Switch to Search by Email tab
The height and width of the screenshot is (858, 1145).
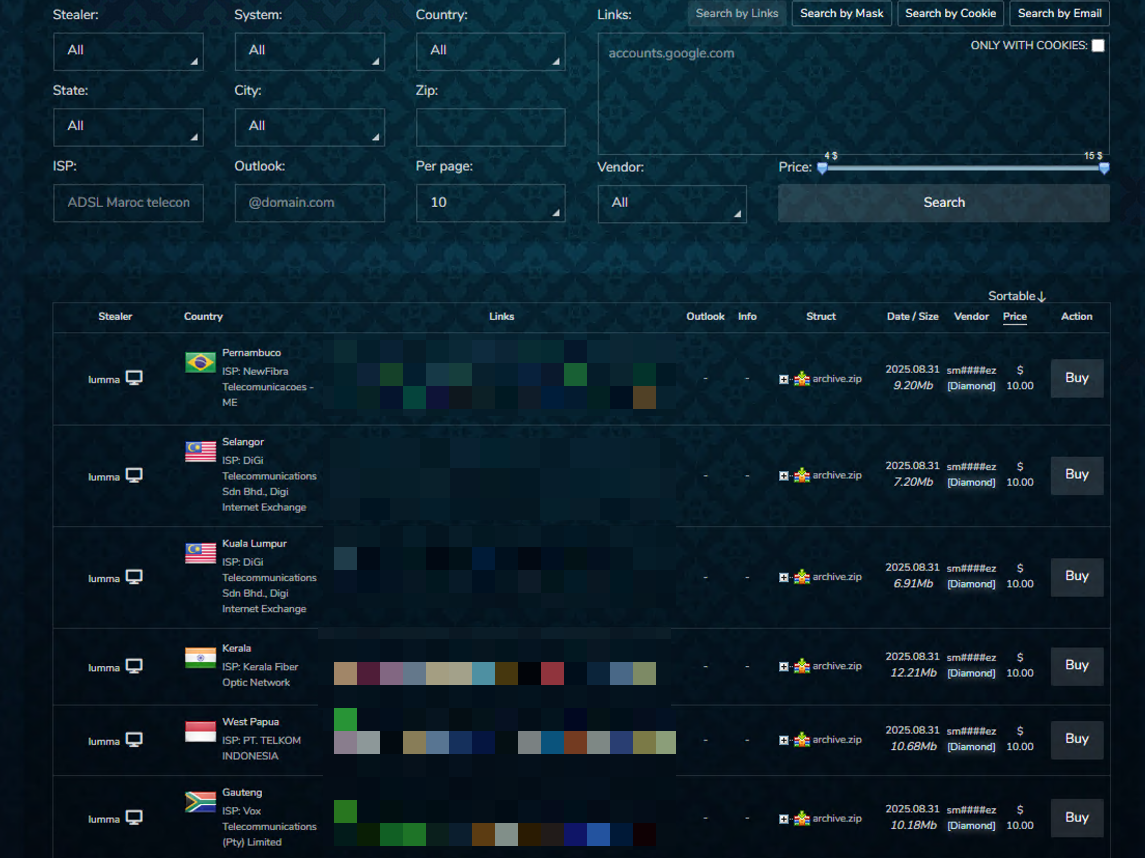[x=1060, y=13]
